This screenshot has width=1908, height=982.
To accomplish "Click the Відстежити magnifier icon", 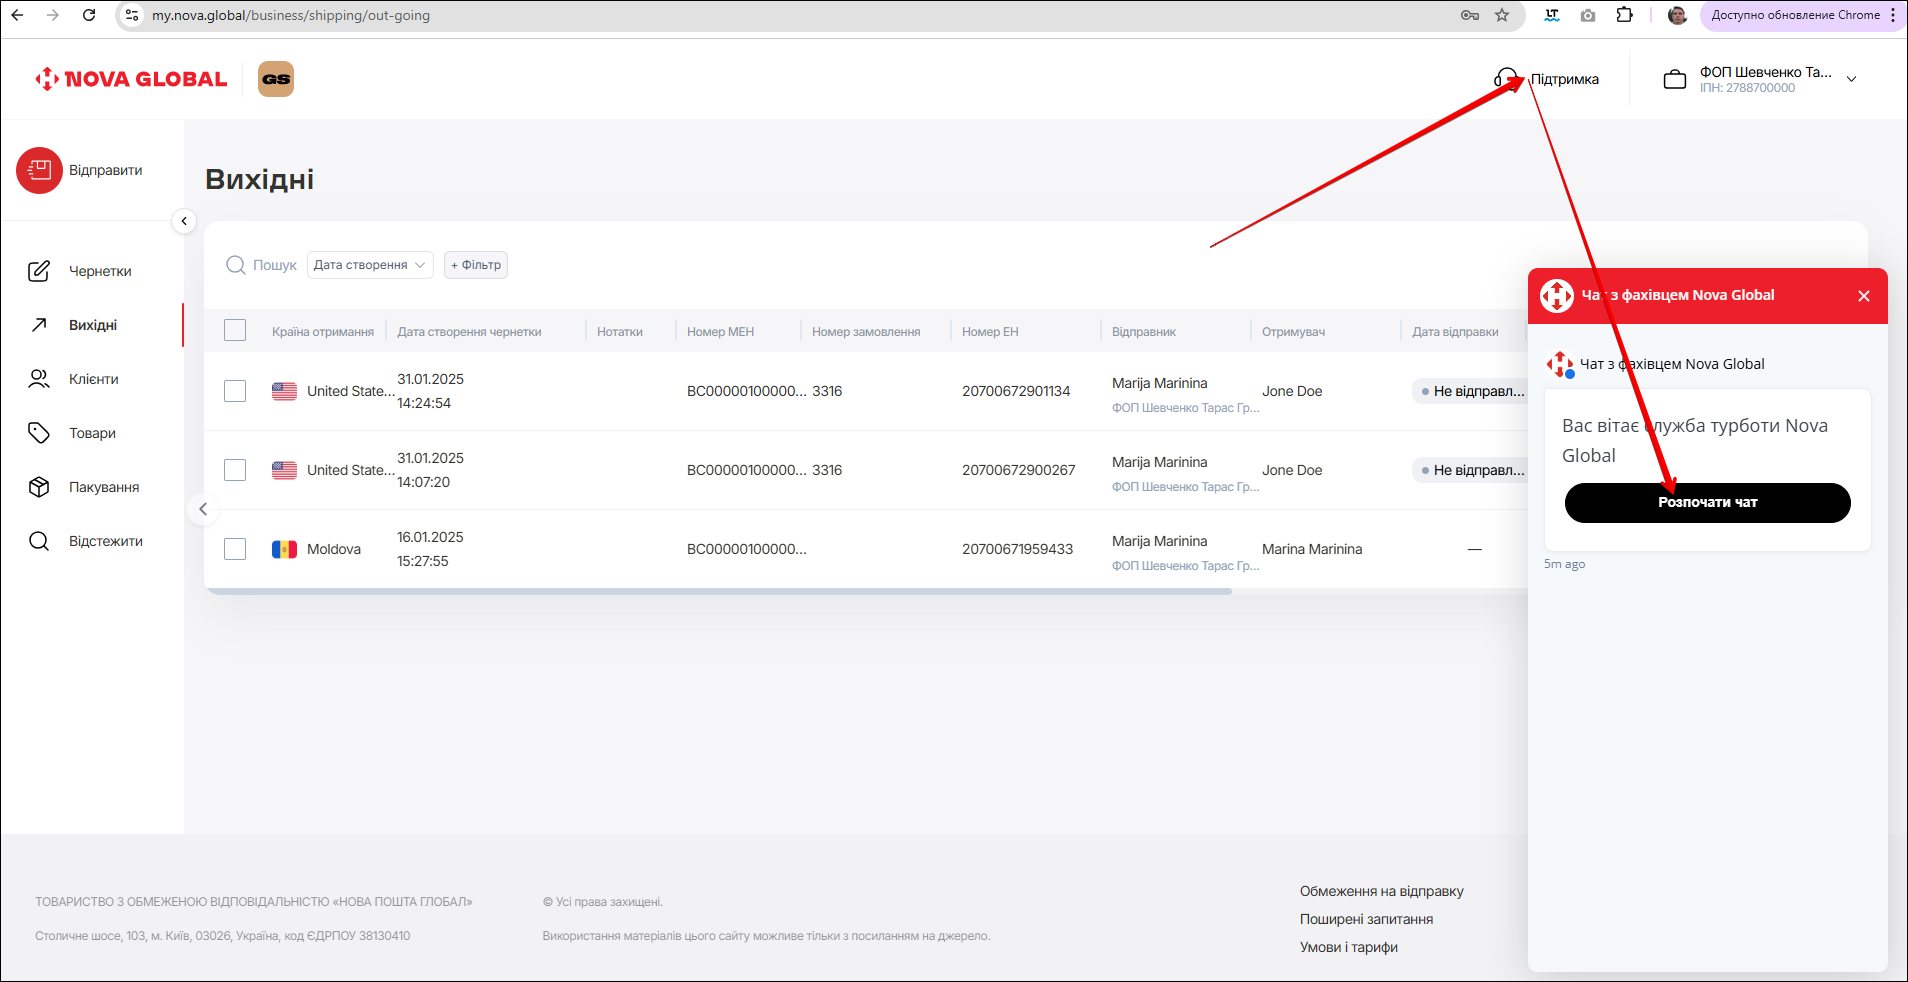I will (x=39, y=541).
